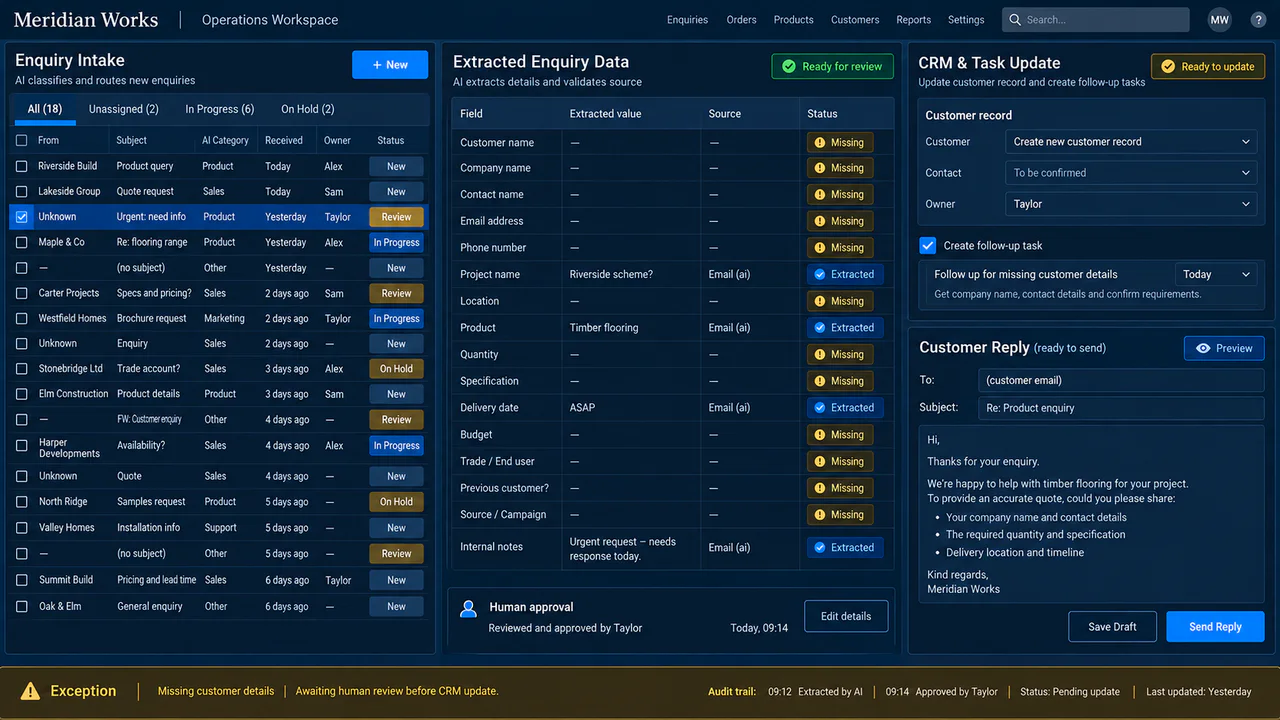
Task: Click the Extracted check icon for Internal notes
Action: click(820, 548)
